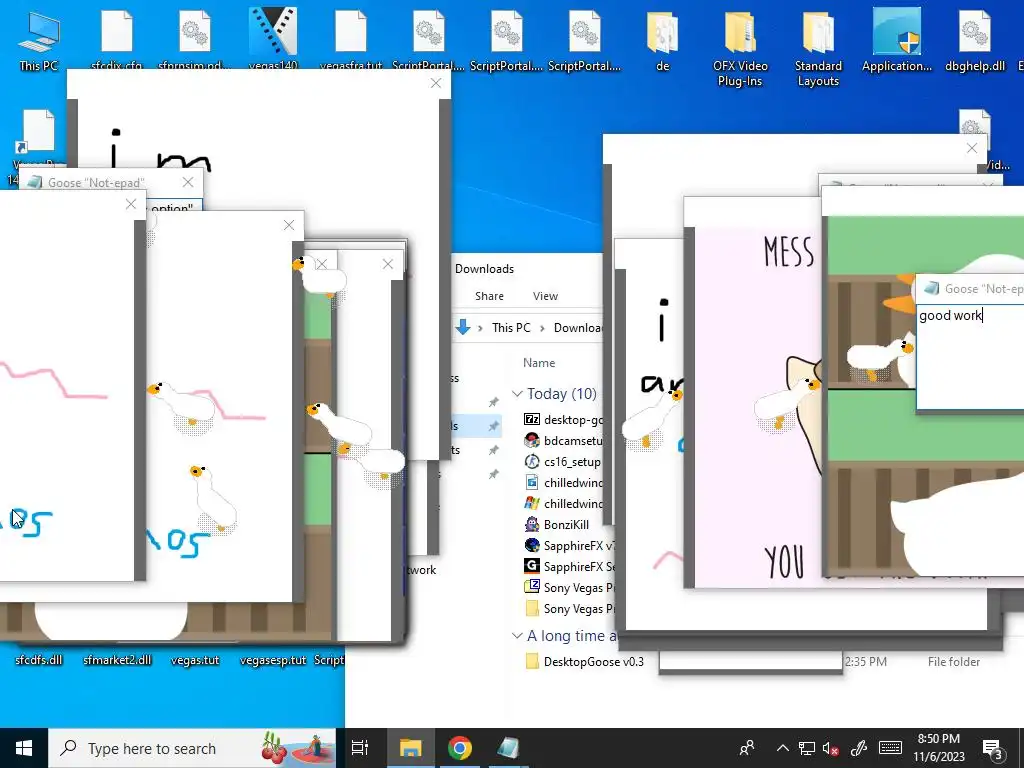Click in the 'good work' Goose Not-epad text
The height and width of the screenshot is (768, 1024).
point(950,315)
